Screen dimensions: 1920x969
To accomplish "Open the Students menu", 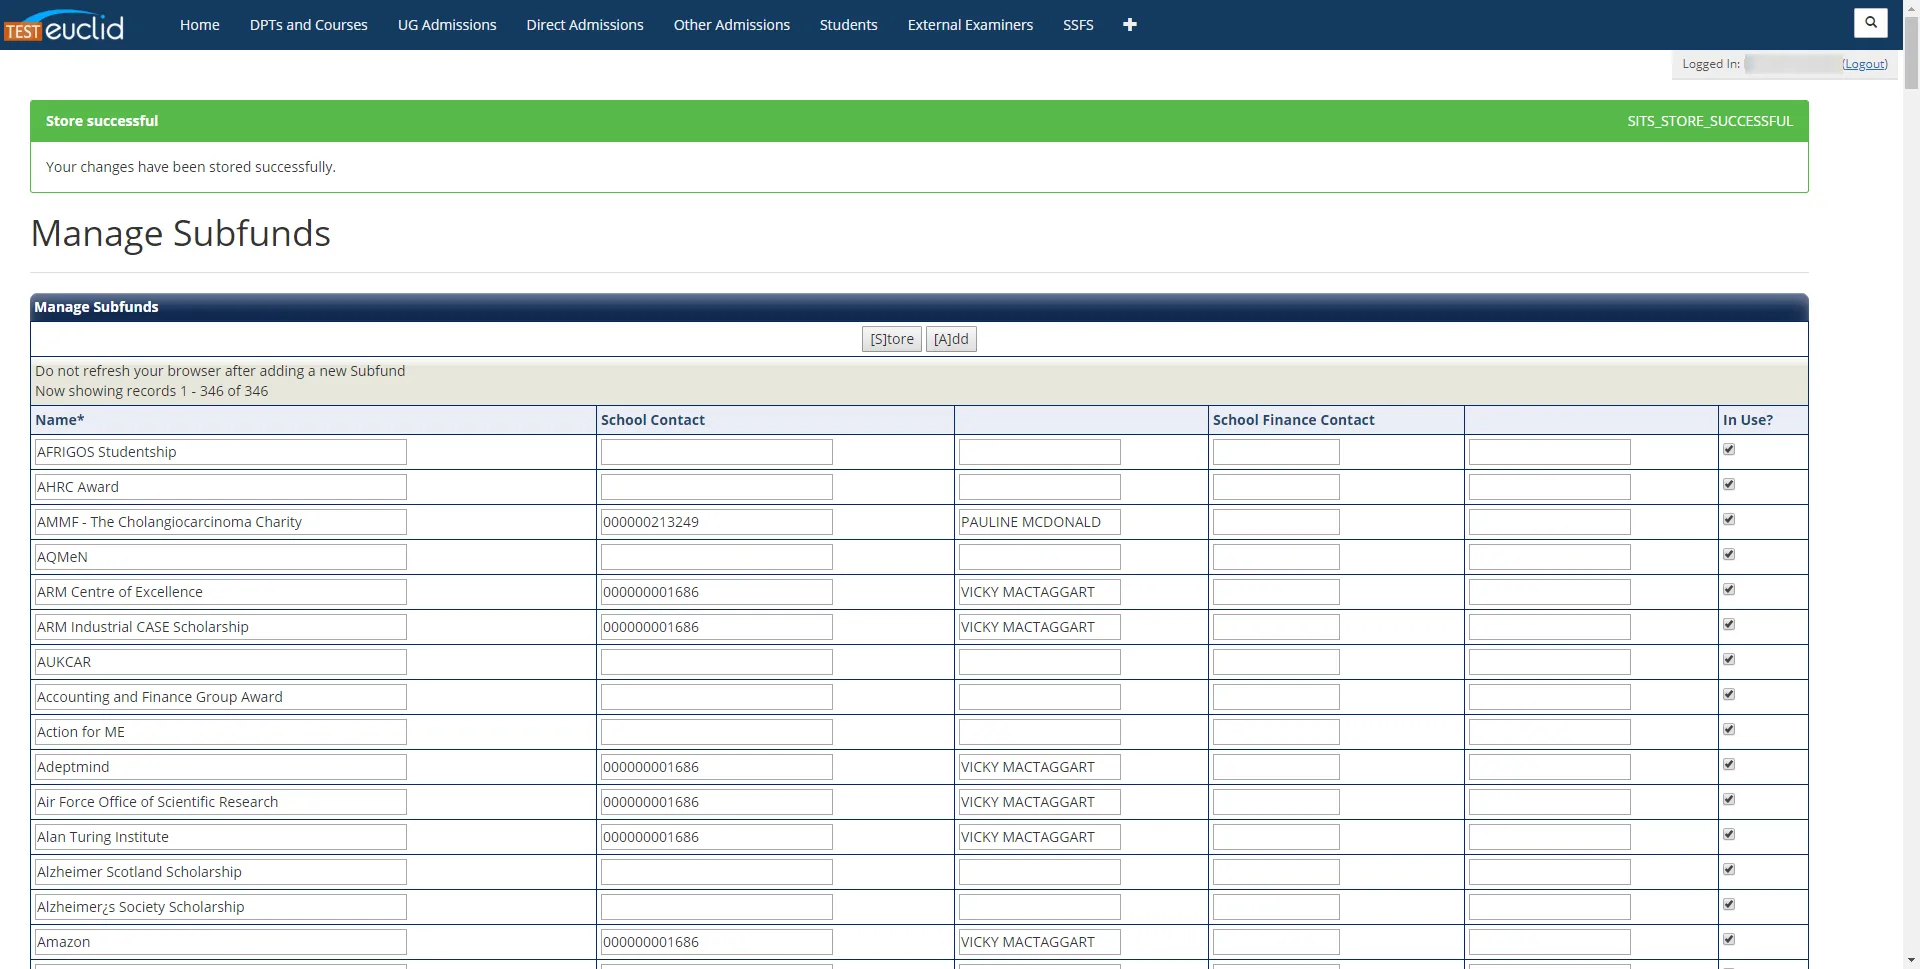I will point(848,24).
